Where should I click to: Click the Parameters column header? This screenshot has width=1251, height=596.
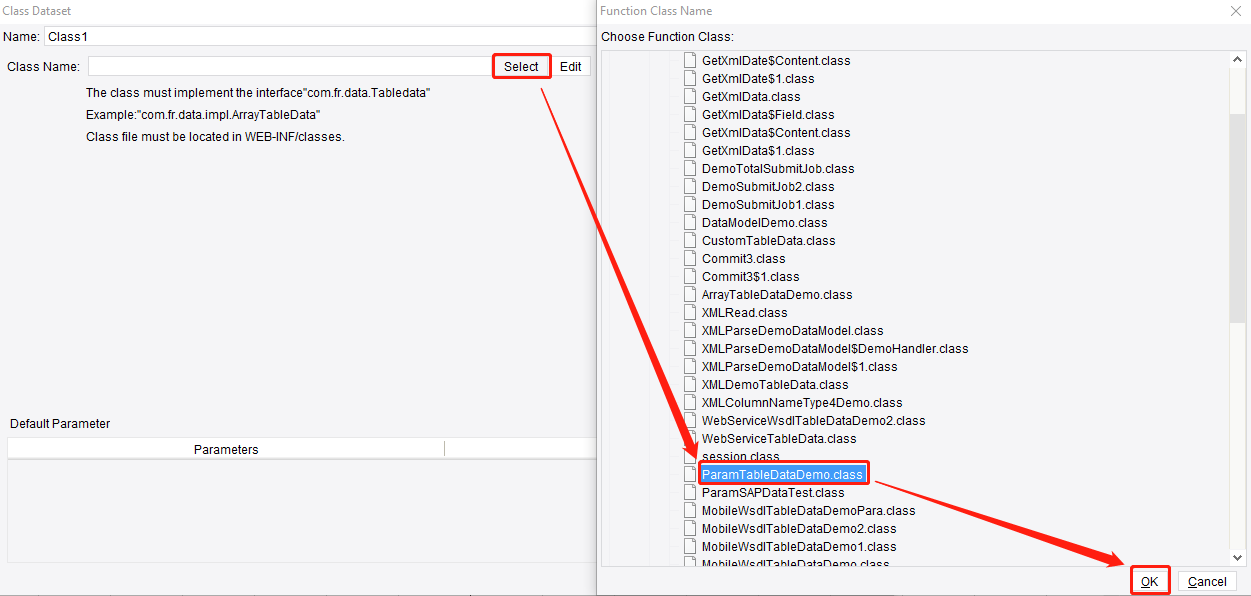click(x=226, y=449)
